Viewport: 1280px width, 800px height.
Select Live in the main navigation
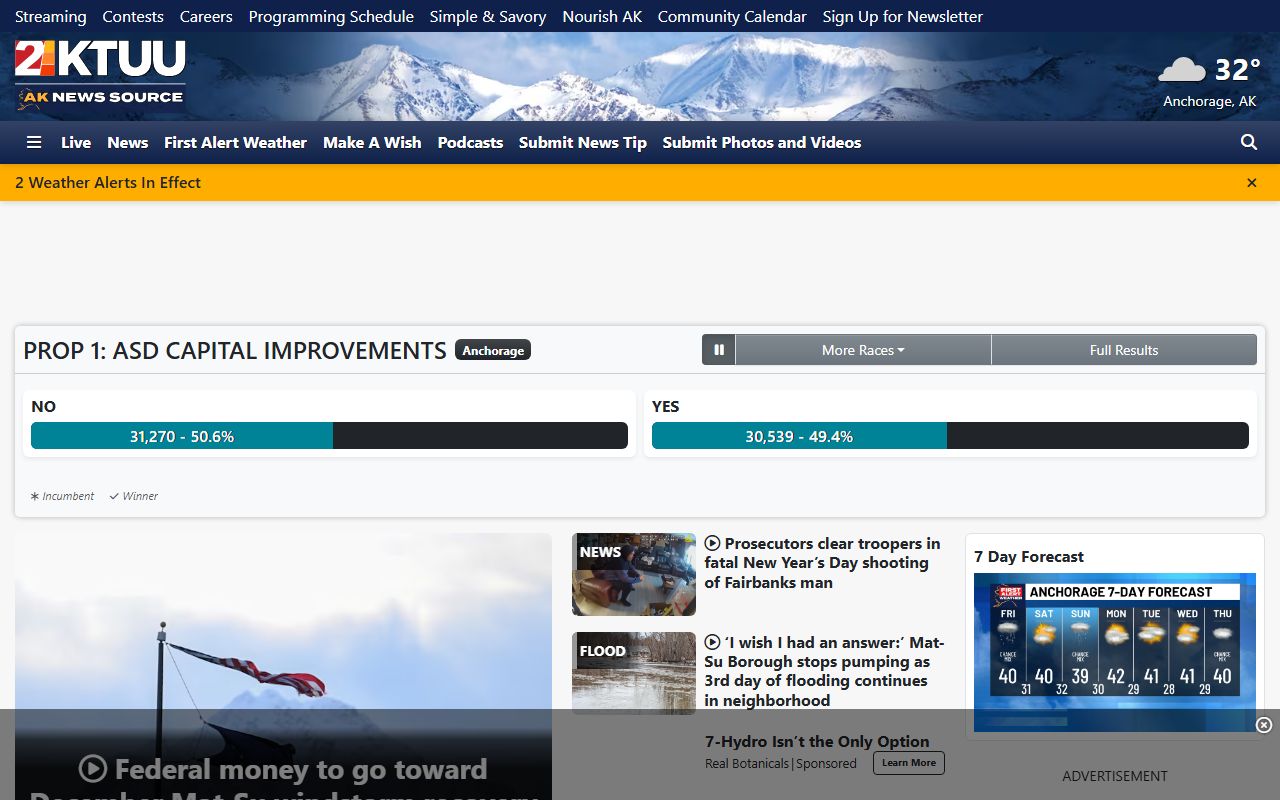[x=76, y=142]
